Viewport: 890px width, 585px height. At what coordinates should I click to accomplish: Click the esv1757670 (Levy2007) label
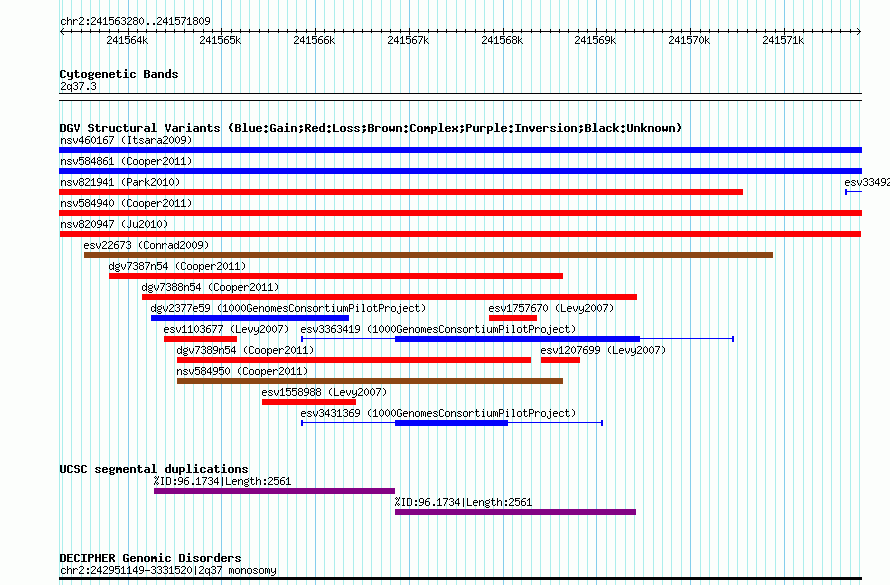pyautogui.click(x=551, y=308)
